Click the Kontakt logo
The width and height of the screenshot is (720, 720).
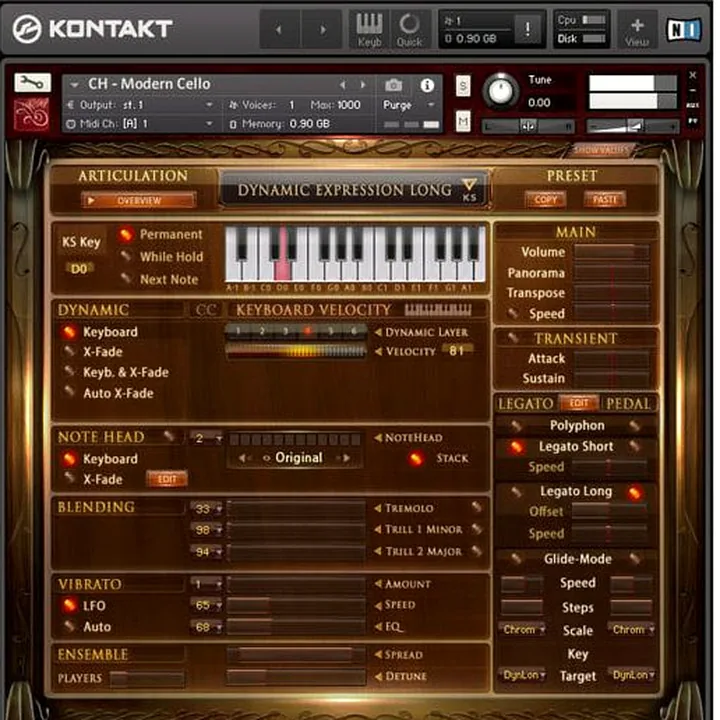pyautogui.click(x=93, y=28)
